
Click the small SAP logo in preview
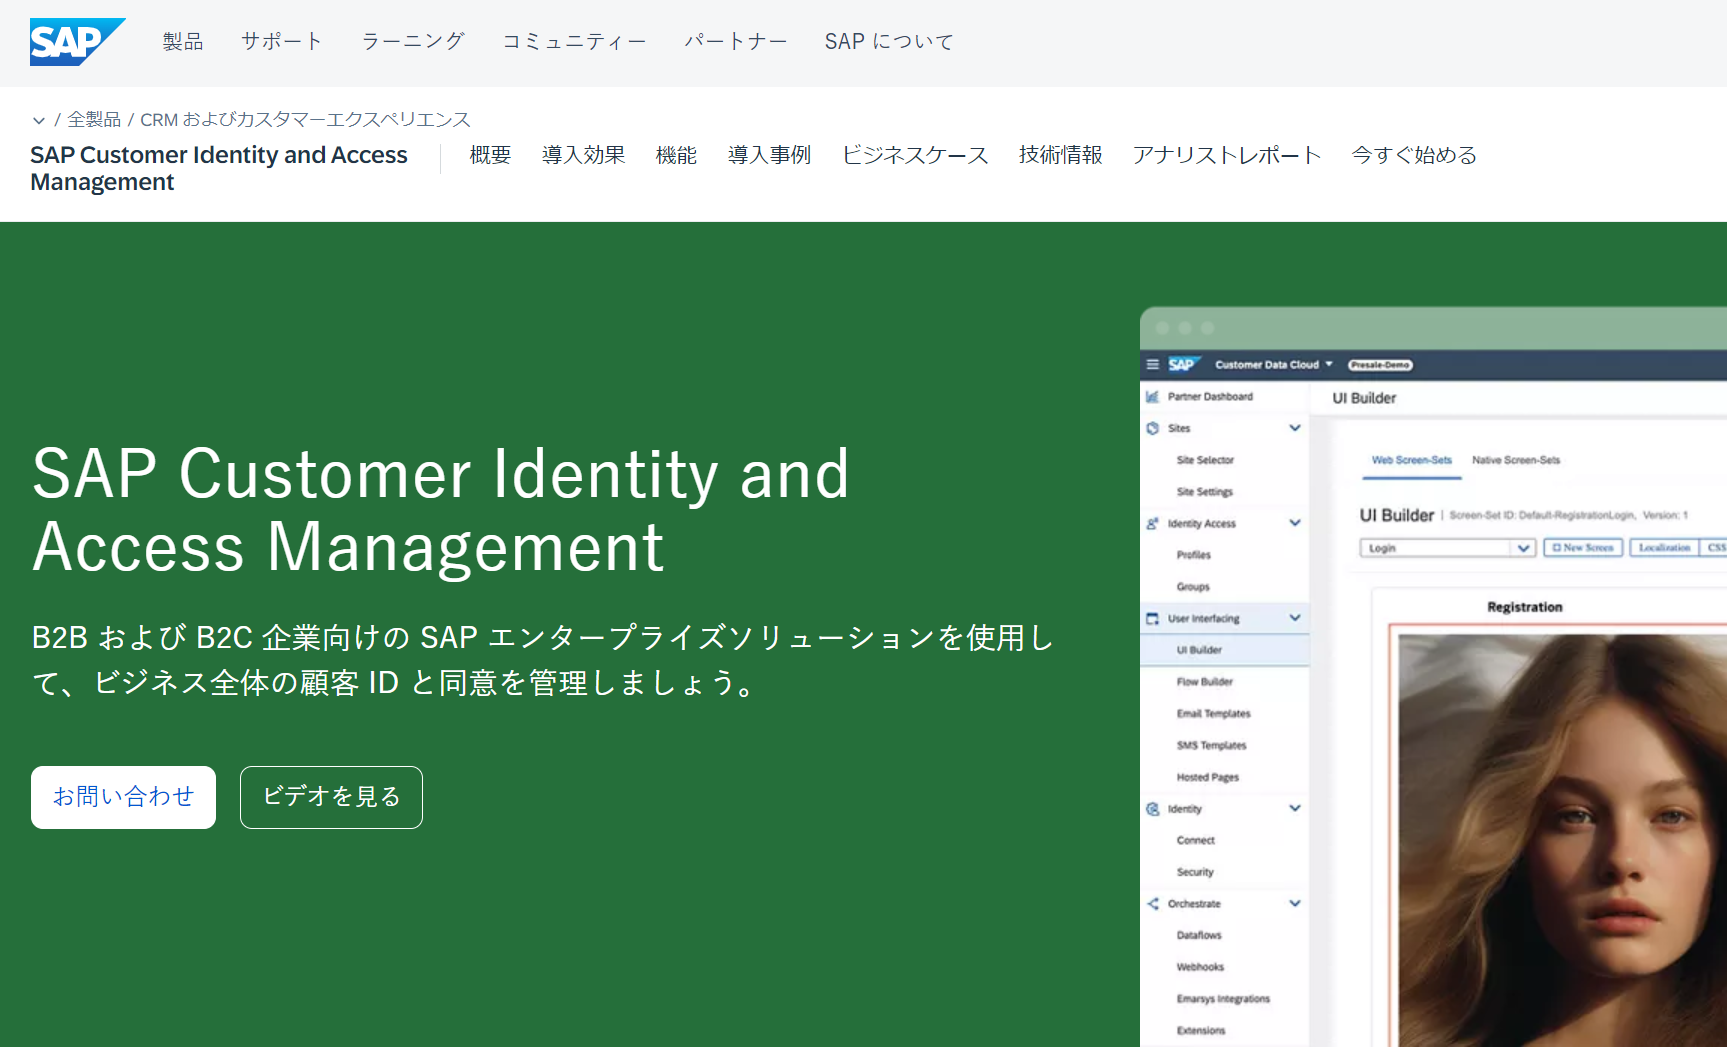1182,365
